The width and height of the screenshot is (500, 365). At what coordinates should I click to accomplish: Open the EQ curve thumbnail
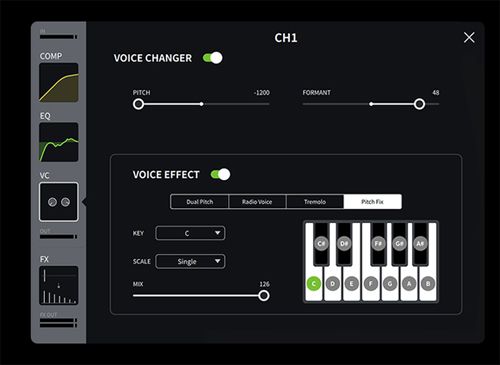click(x=59, y=142)
